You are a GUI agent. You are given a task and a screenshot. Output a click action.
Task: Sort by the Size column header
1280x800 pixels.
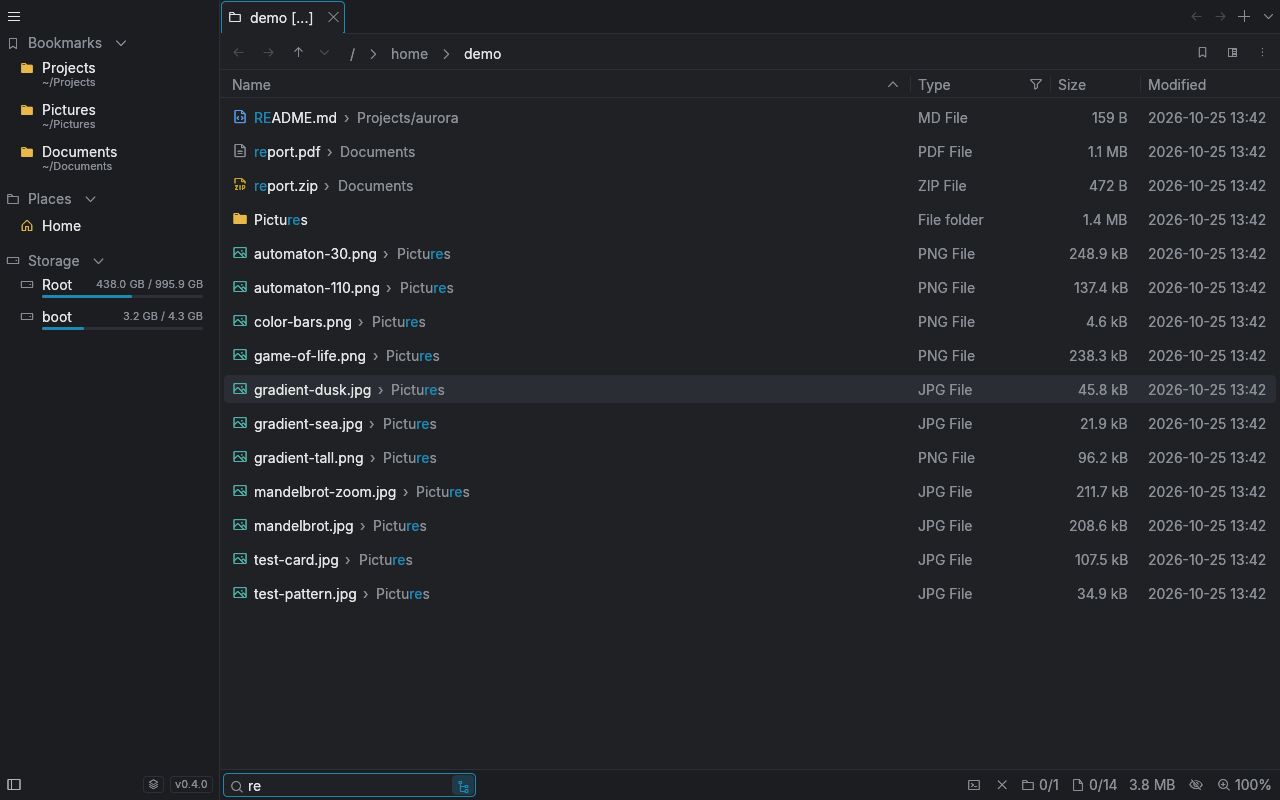[x=1095, y=85]
